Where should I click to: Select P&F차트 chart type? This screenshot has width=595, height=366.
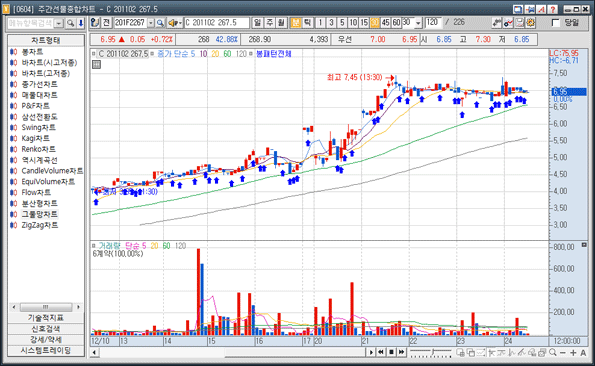[x=35, y=106]
